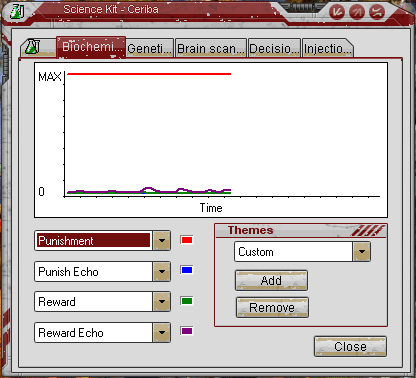Expand the Punish Echo dropdown arrow
Screen dimensions: 416x378
(x=162, y=271)
